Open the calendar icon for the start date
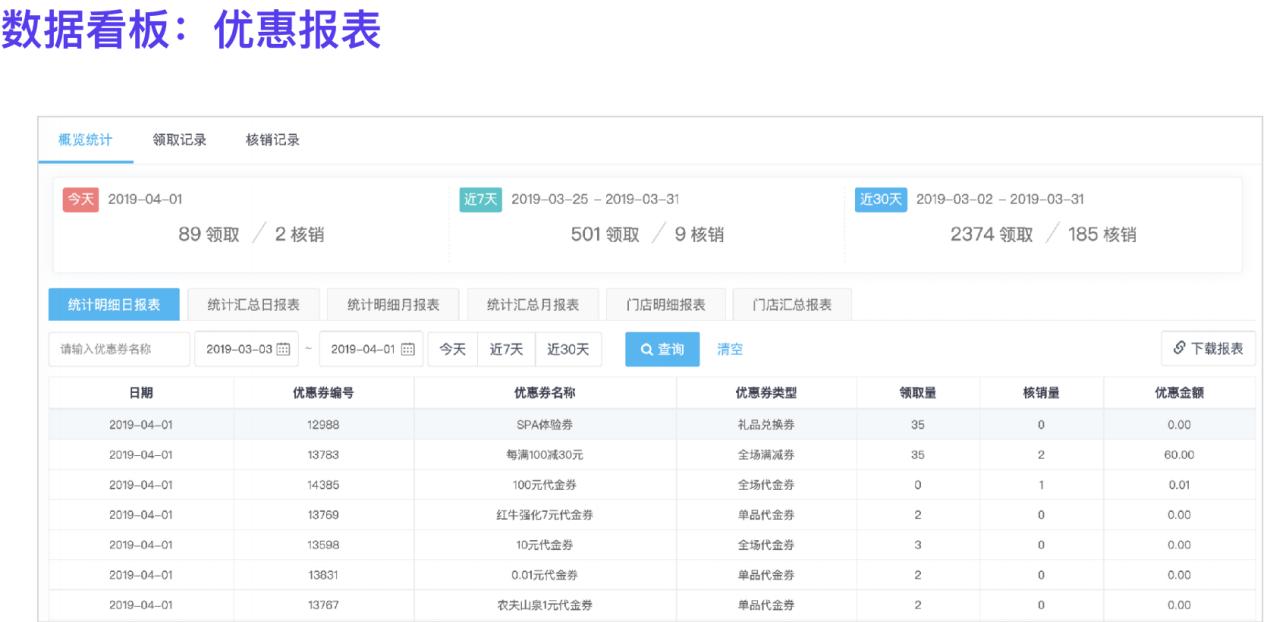Image resolution: width=1267 pixels, height=622 pixels. pos(285,349)
